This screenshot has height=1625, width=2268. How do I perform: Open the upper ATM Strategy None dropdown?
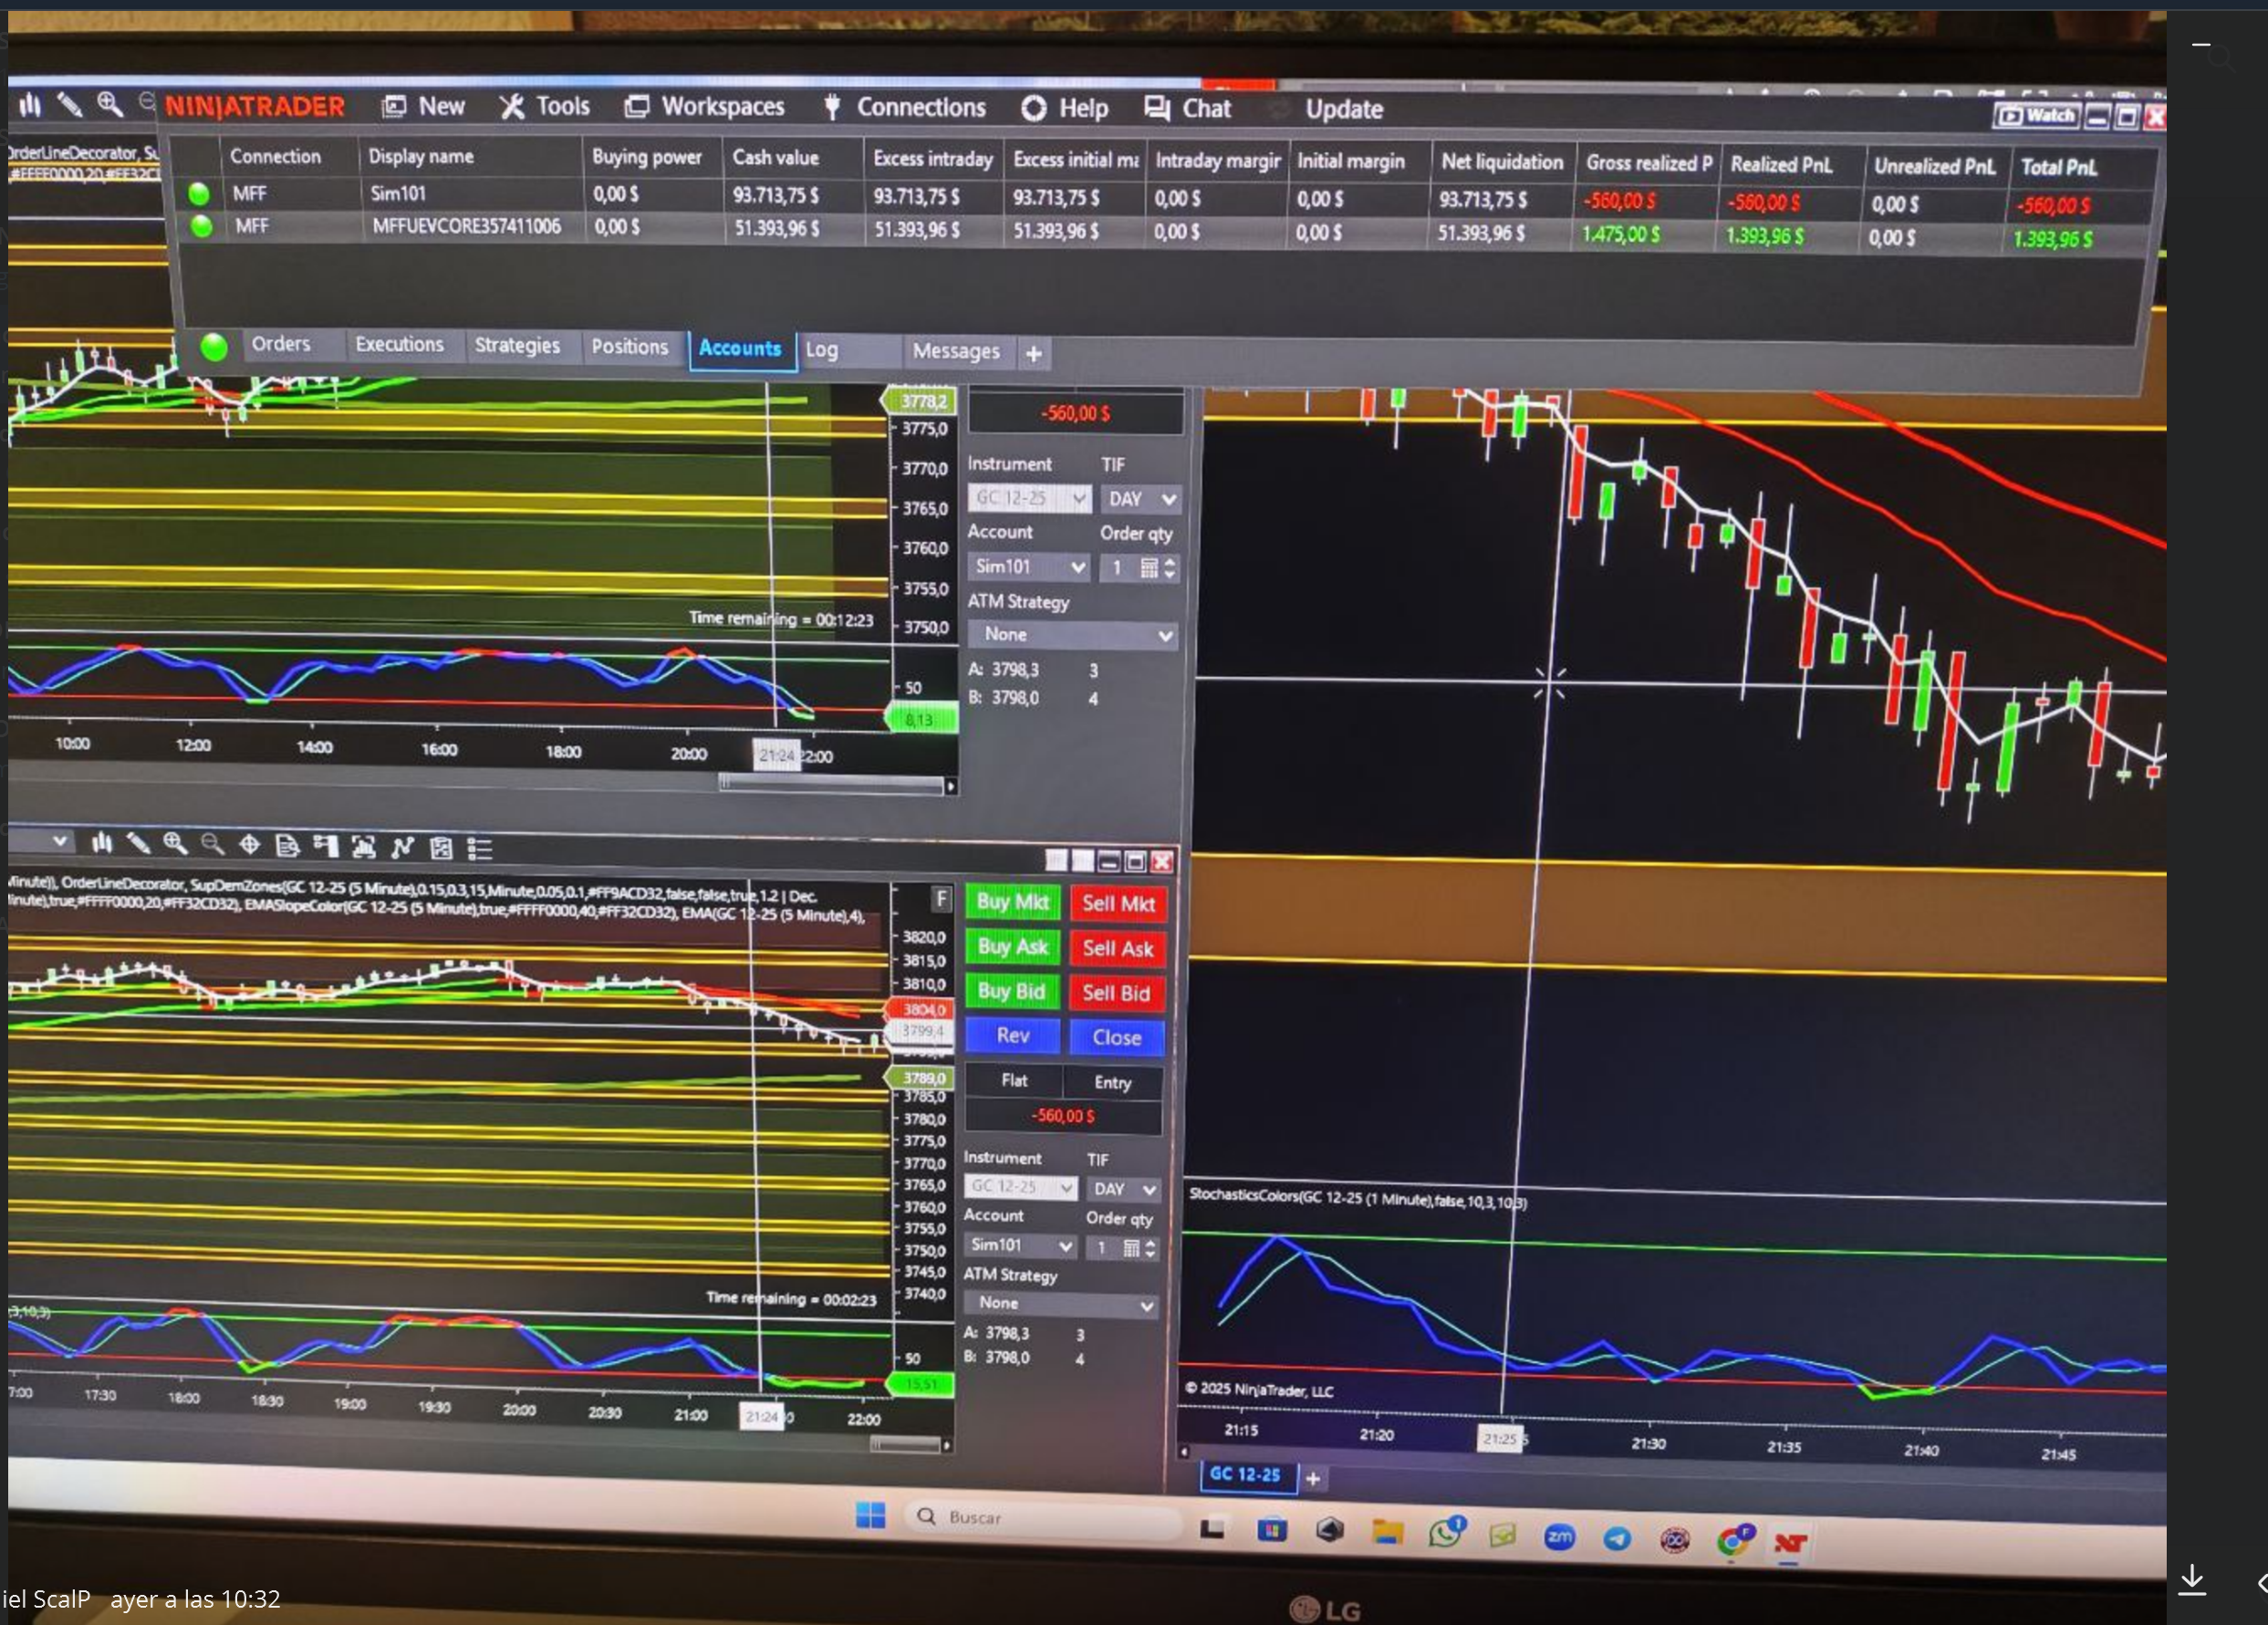click(x=1073, y=635)
